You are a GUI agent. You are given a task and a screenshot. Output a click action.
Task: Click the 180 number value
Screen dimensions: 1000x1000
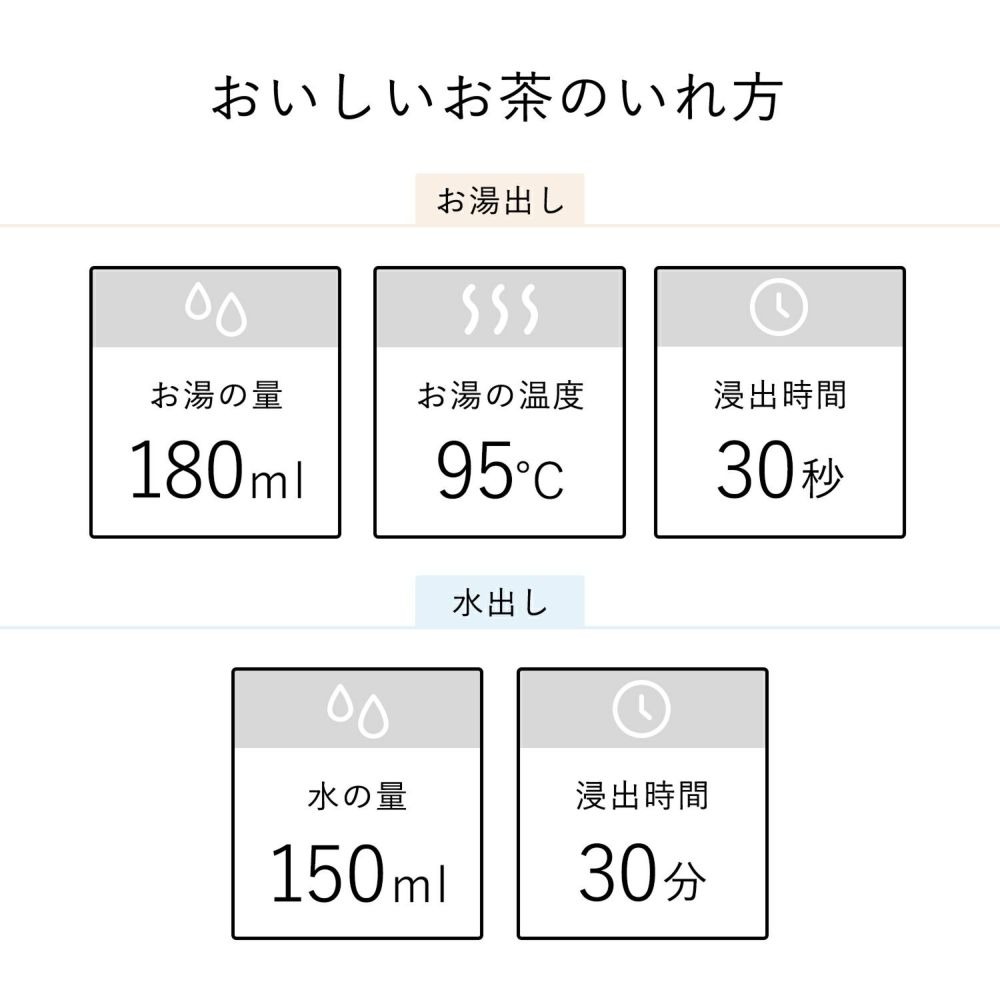tap(186, 472)
